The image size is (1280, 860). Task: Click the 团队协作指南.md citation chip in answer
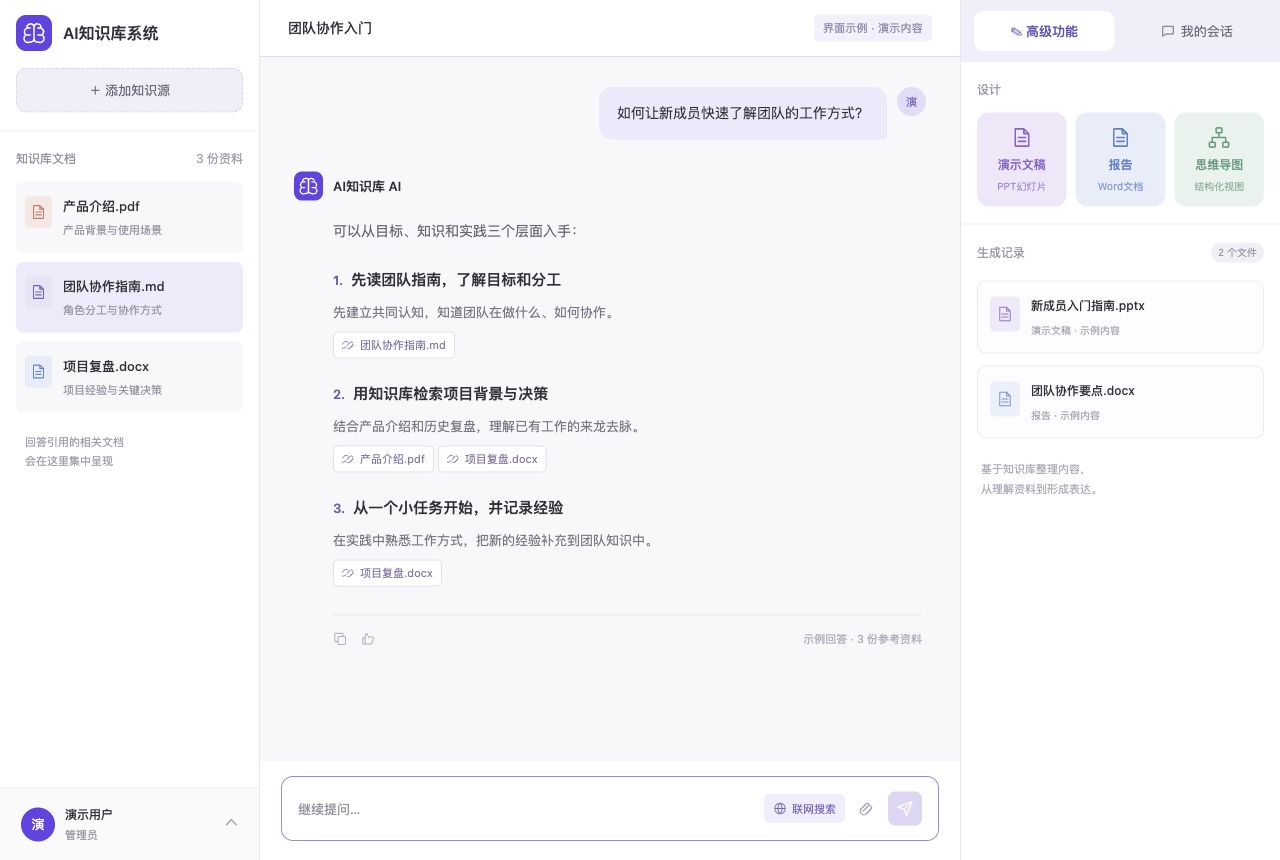click(x=394, y=345)
